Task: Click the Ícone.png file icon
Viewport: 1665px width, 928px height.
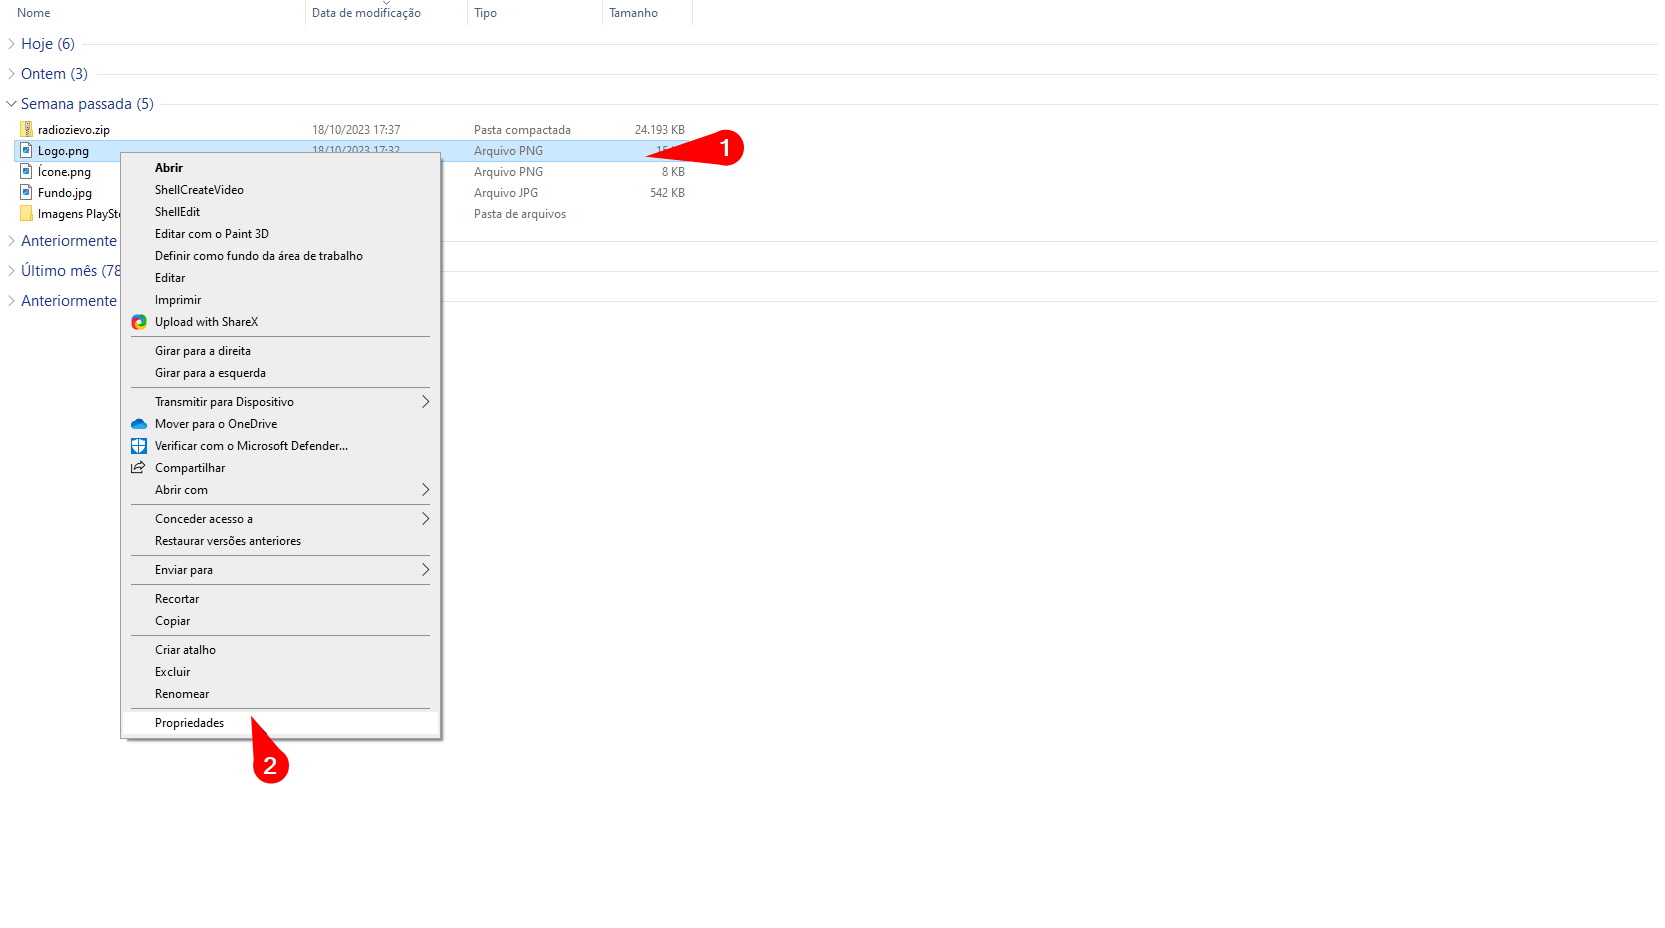Action: [x=26, y=172]
